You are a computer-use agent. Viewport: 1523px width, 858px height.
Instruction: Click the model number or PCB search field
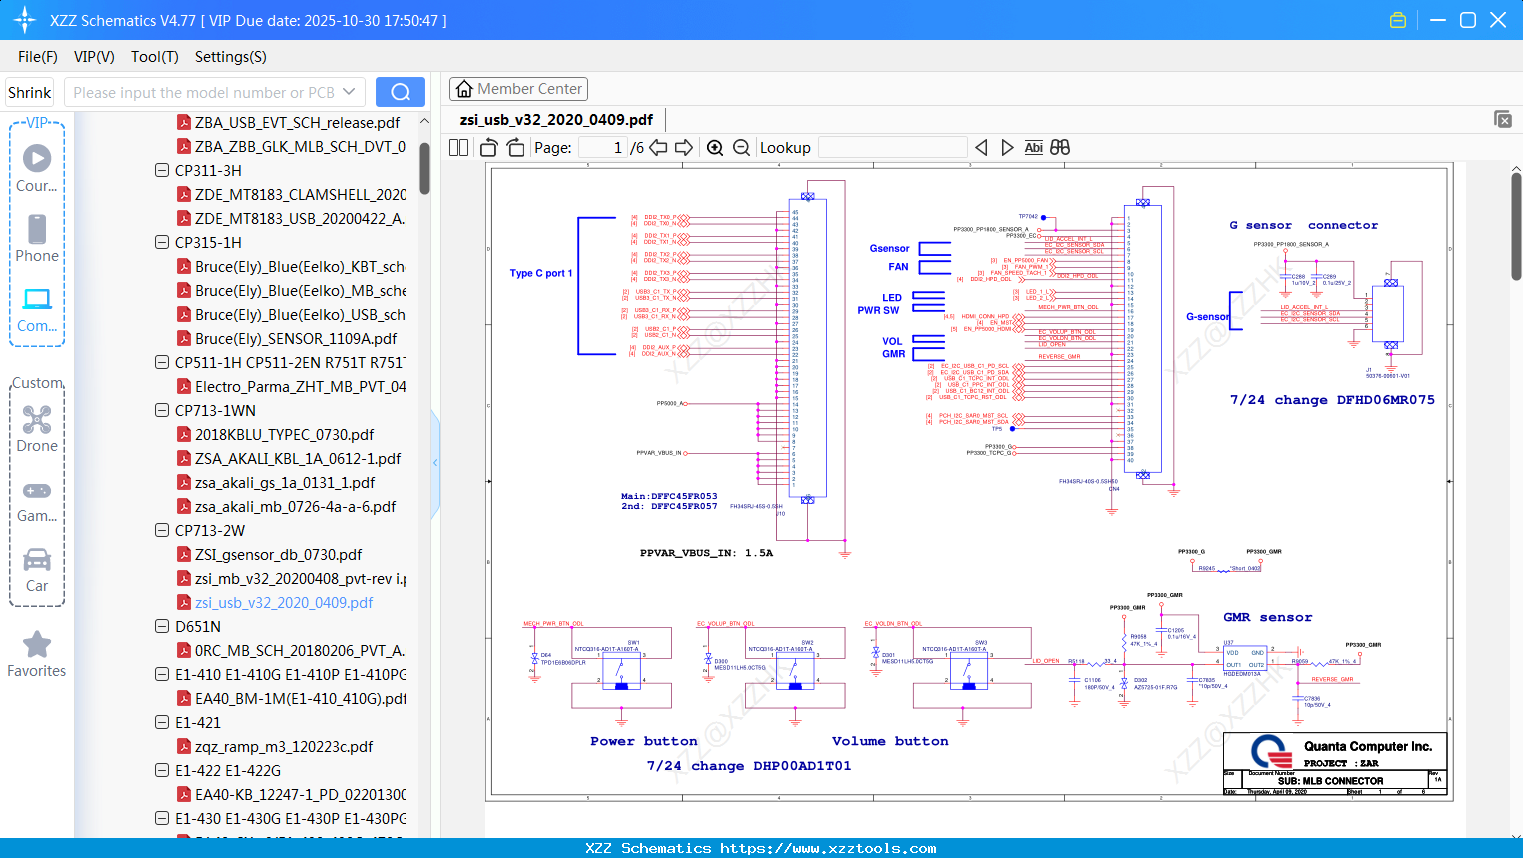(x=215, y=92)
